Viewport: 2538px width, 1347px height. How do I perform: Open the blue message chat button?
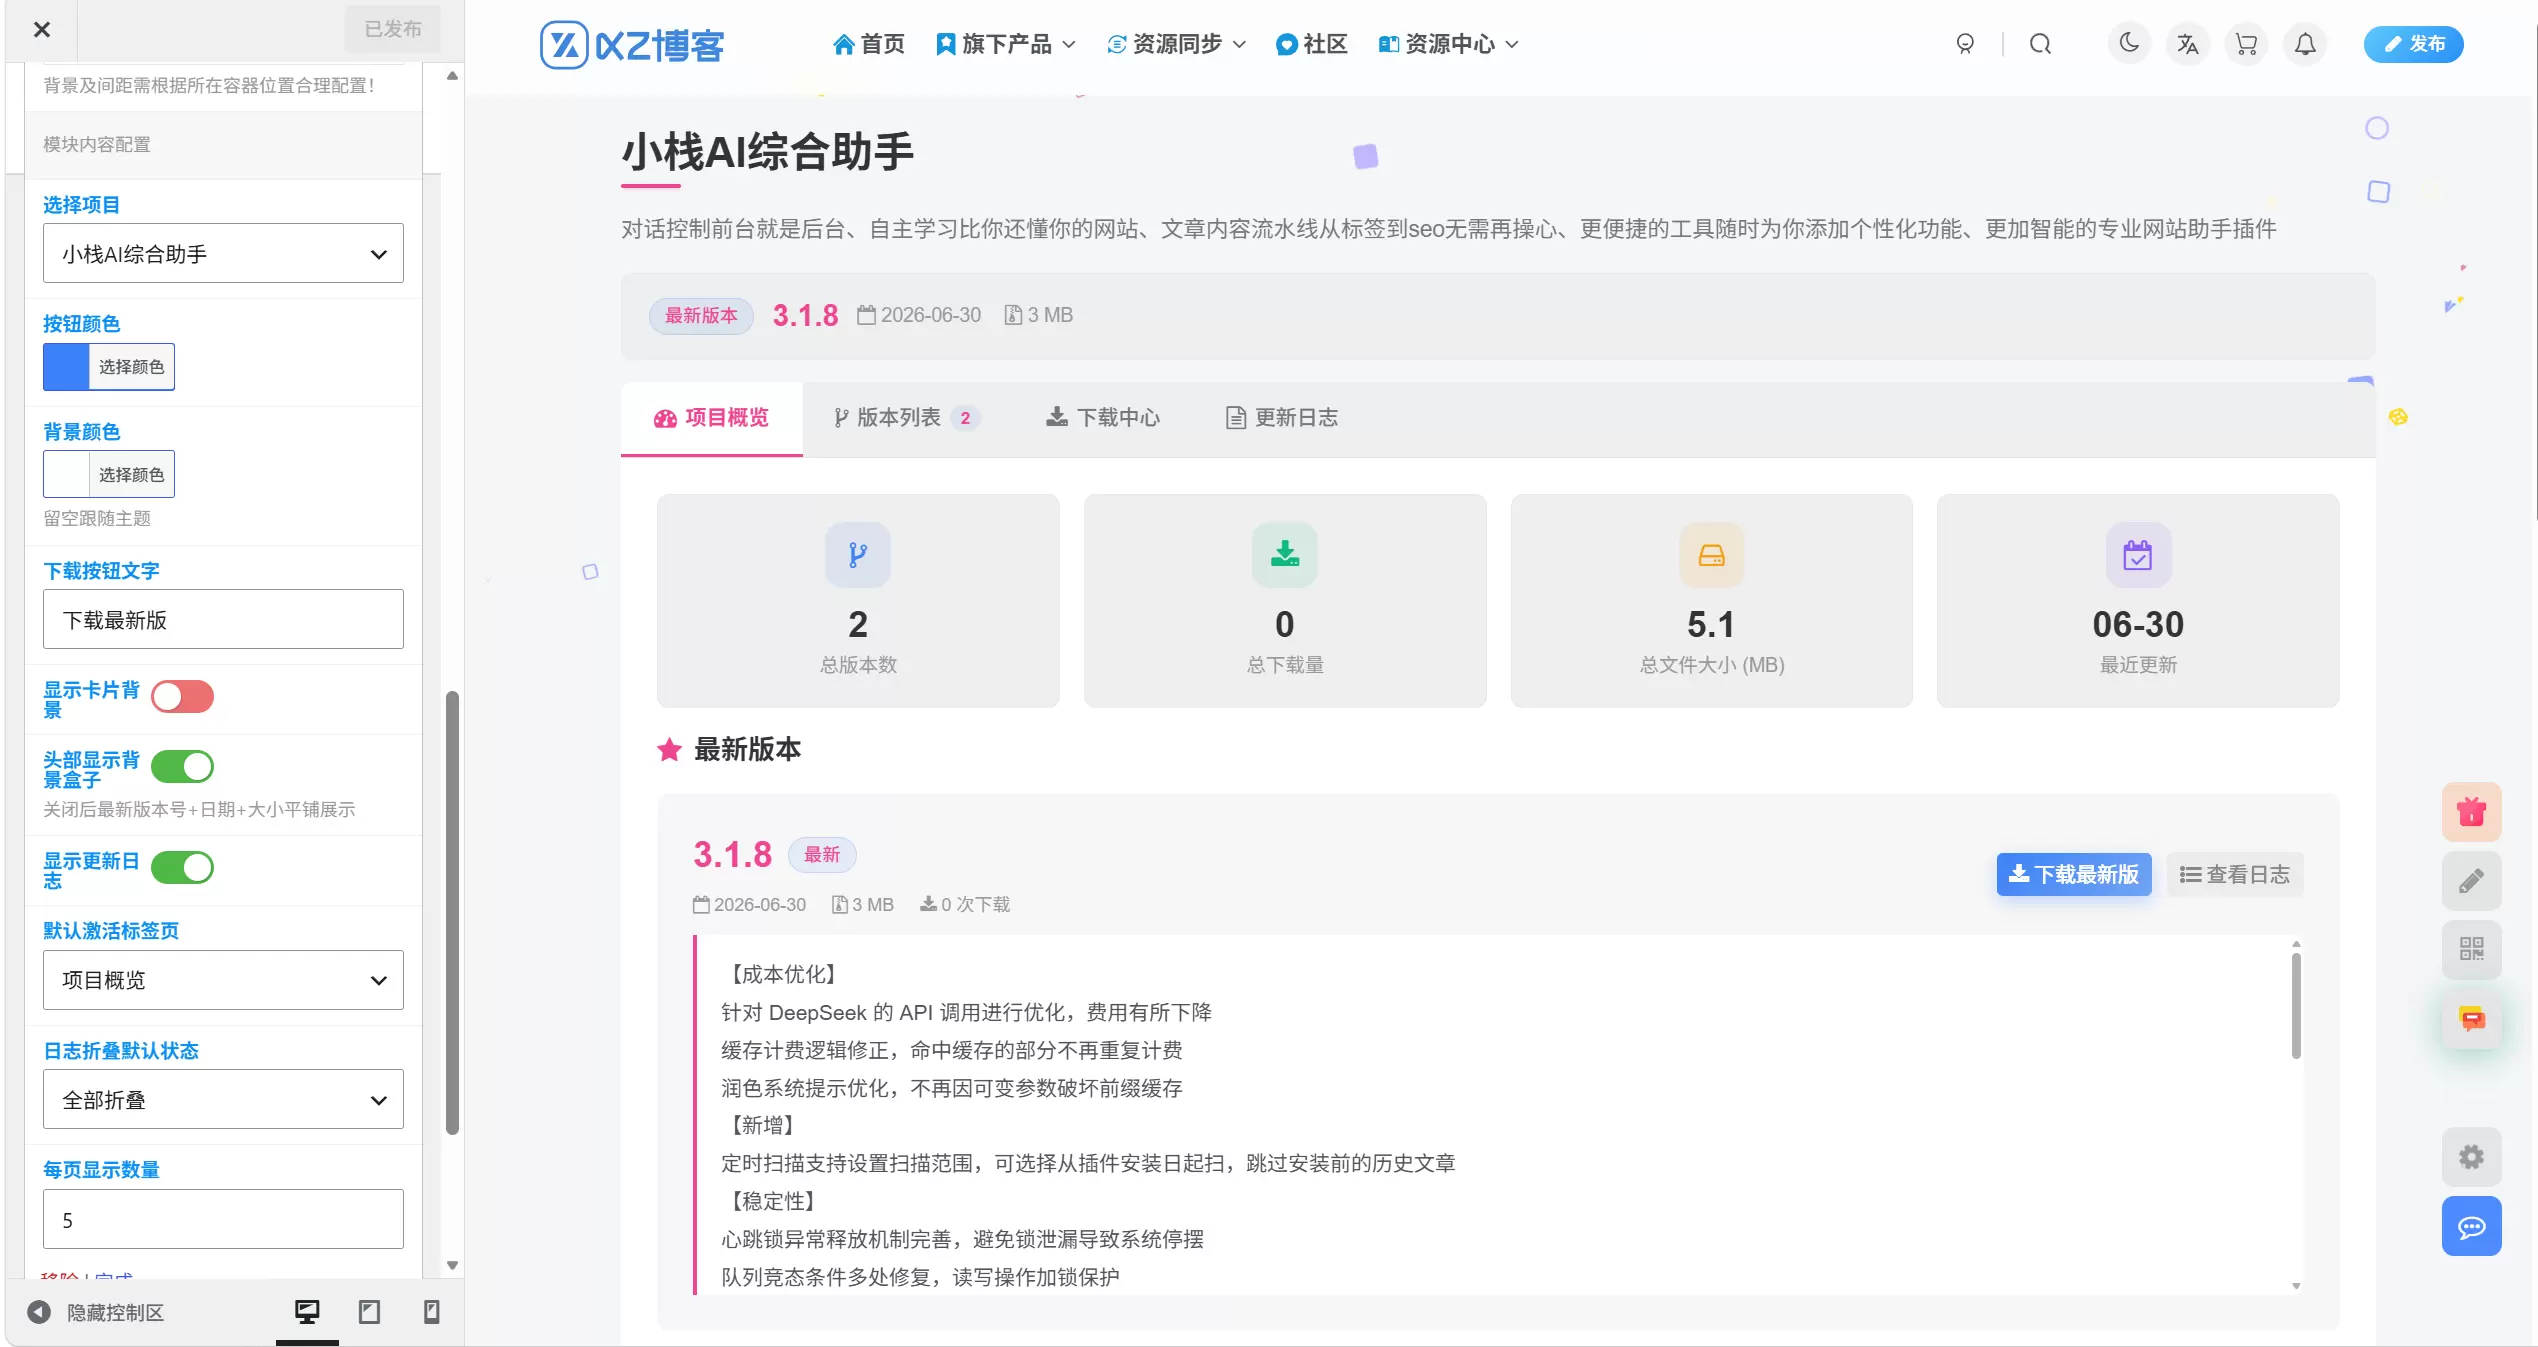tap(2472, 1226)
